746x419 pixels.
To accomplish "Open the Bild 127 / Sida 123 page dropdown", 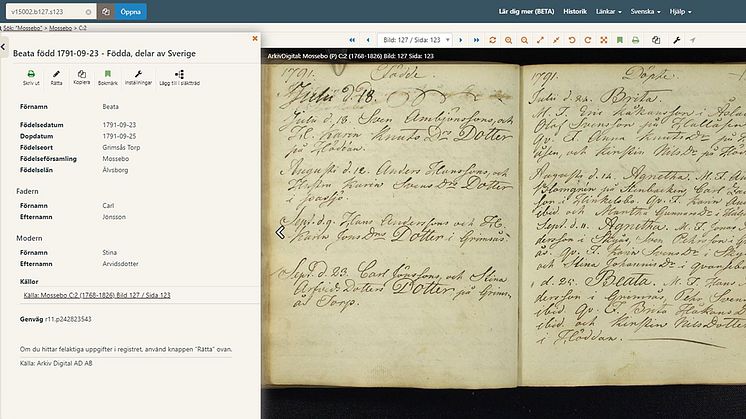I will (x=415, y=40).
